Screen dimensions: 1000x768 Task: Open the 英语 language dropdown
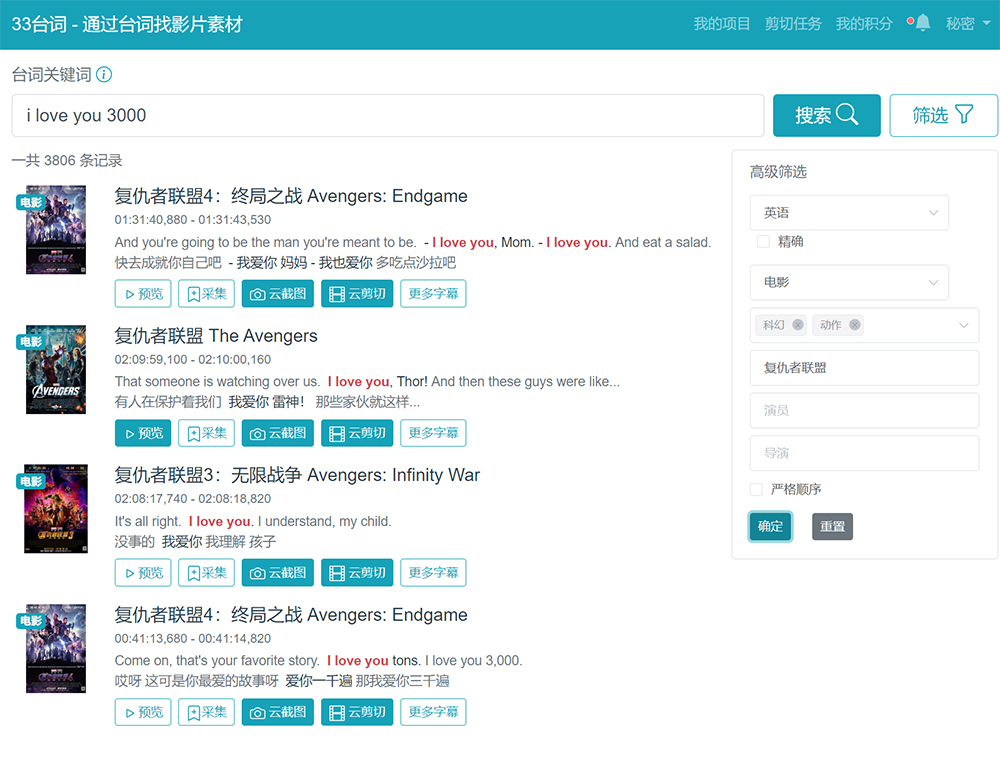849,213
